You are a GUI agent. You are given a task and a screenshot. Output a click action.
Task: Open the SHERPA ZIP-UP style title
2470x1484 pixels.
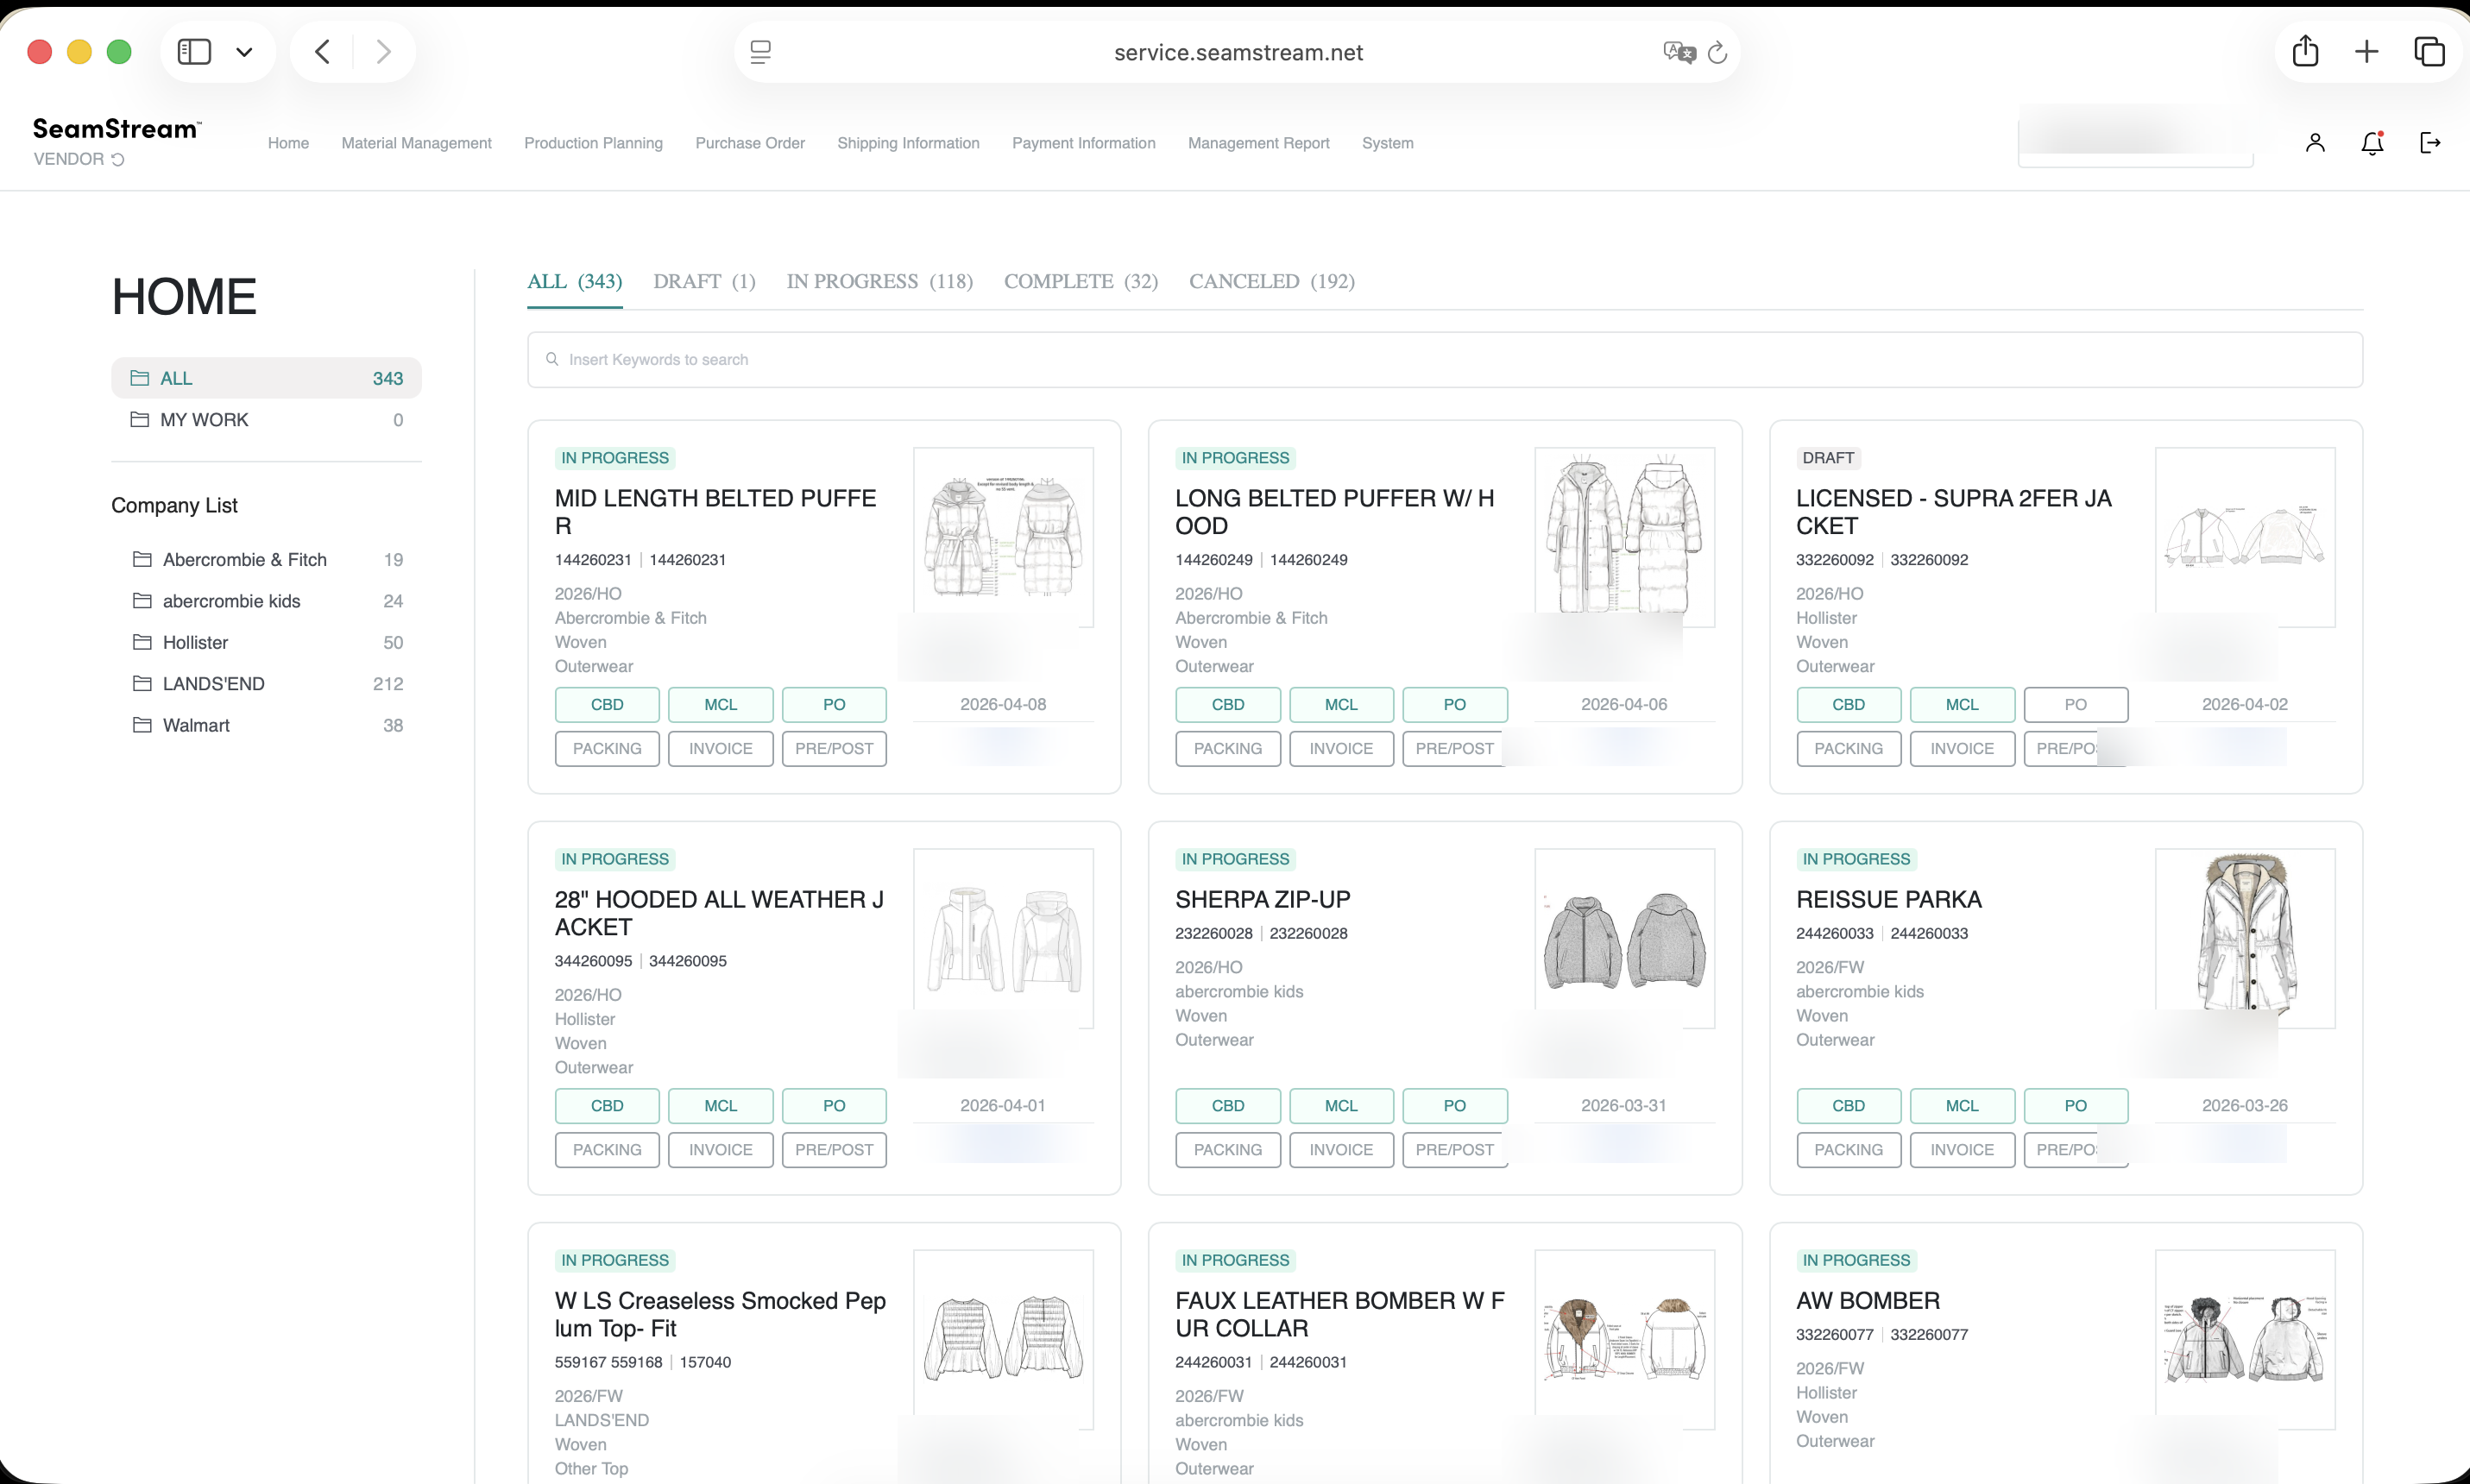click(x=1262, y=900)
